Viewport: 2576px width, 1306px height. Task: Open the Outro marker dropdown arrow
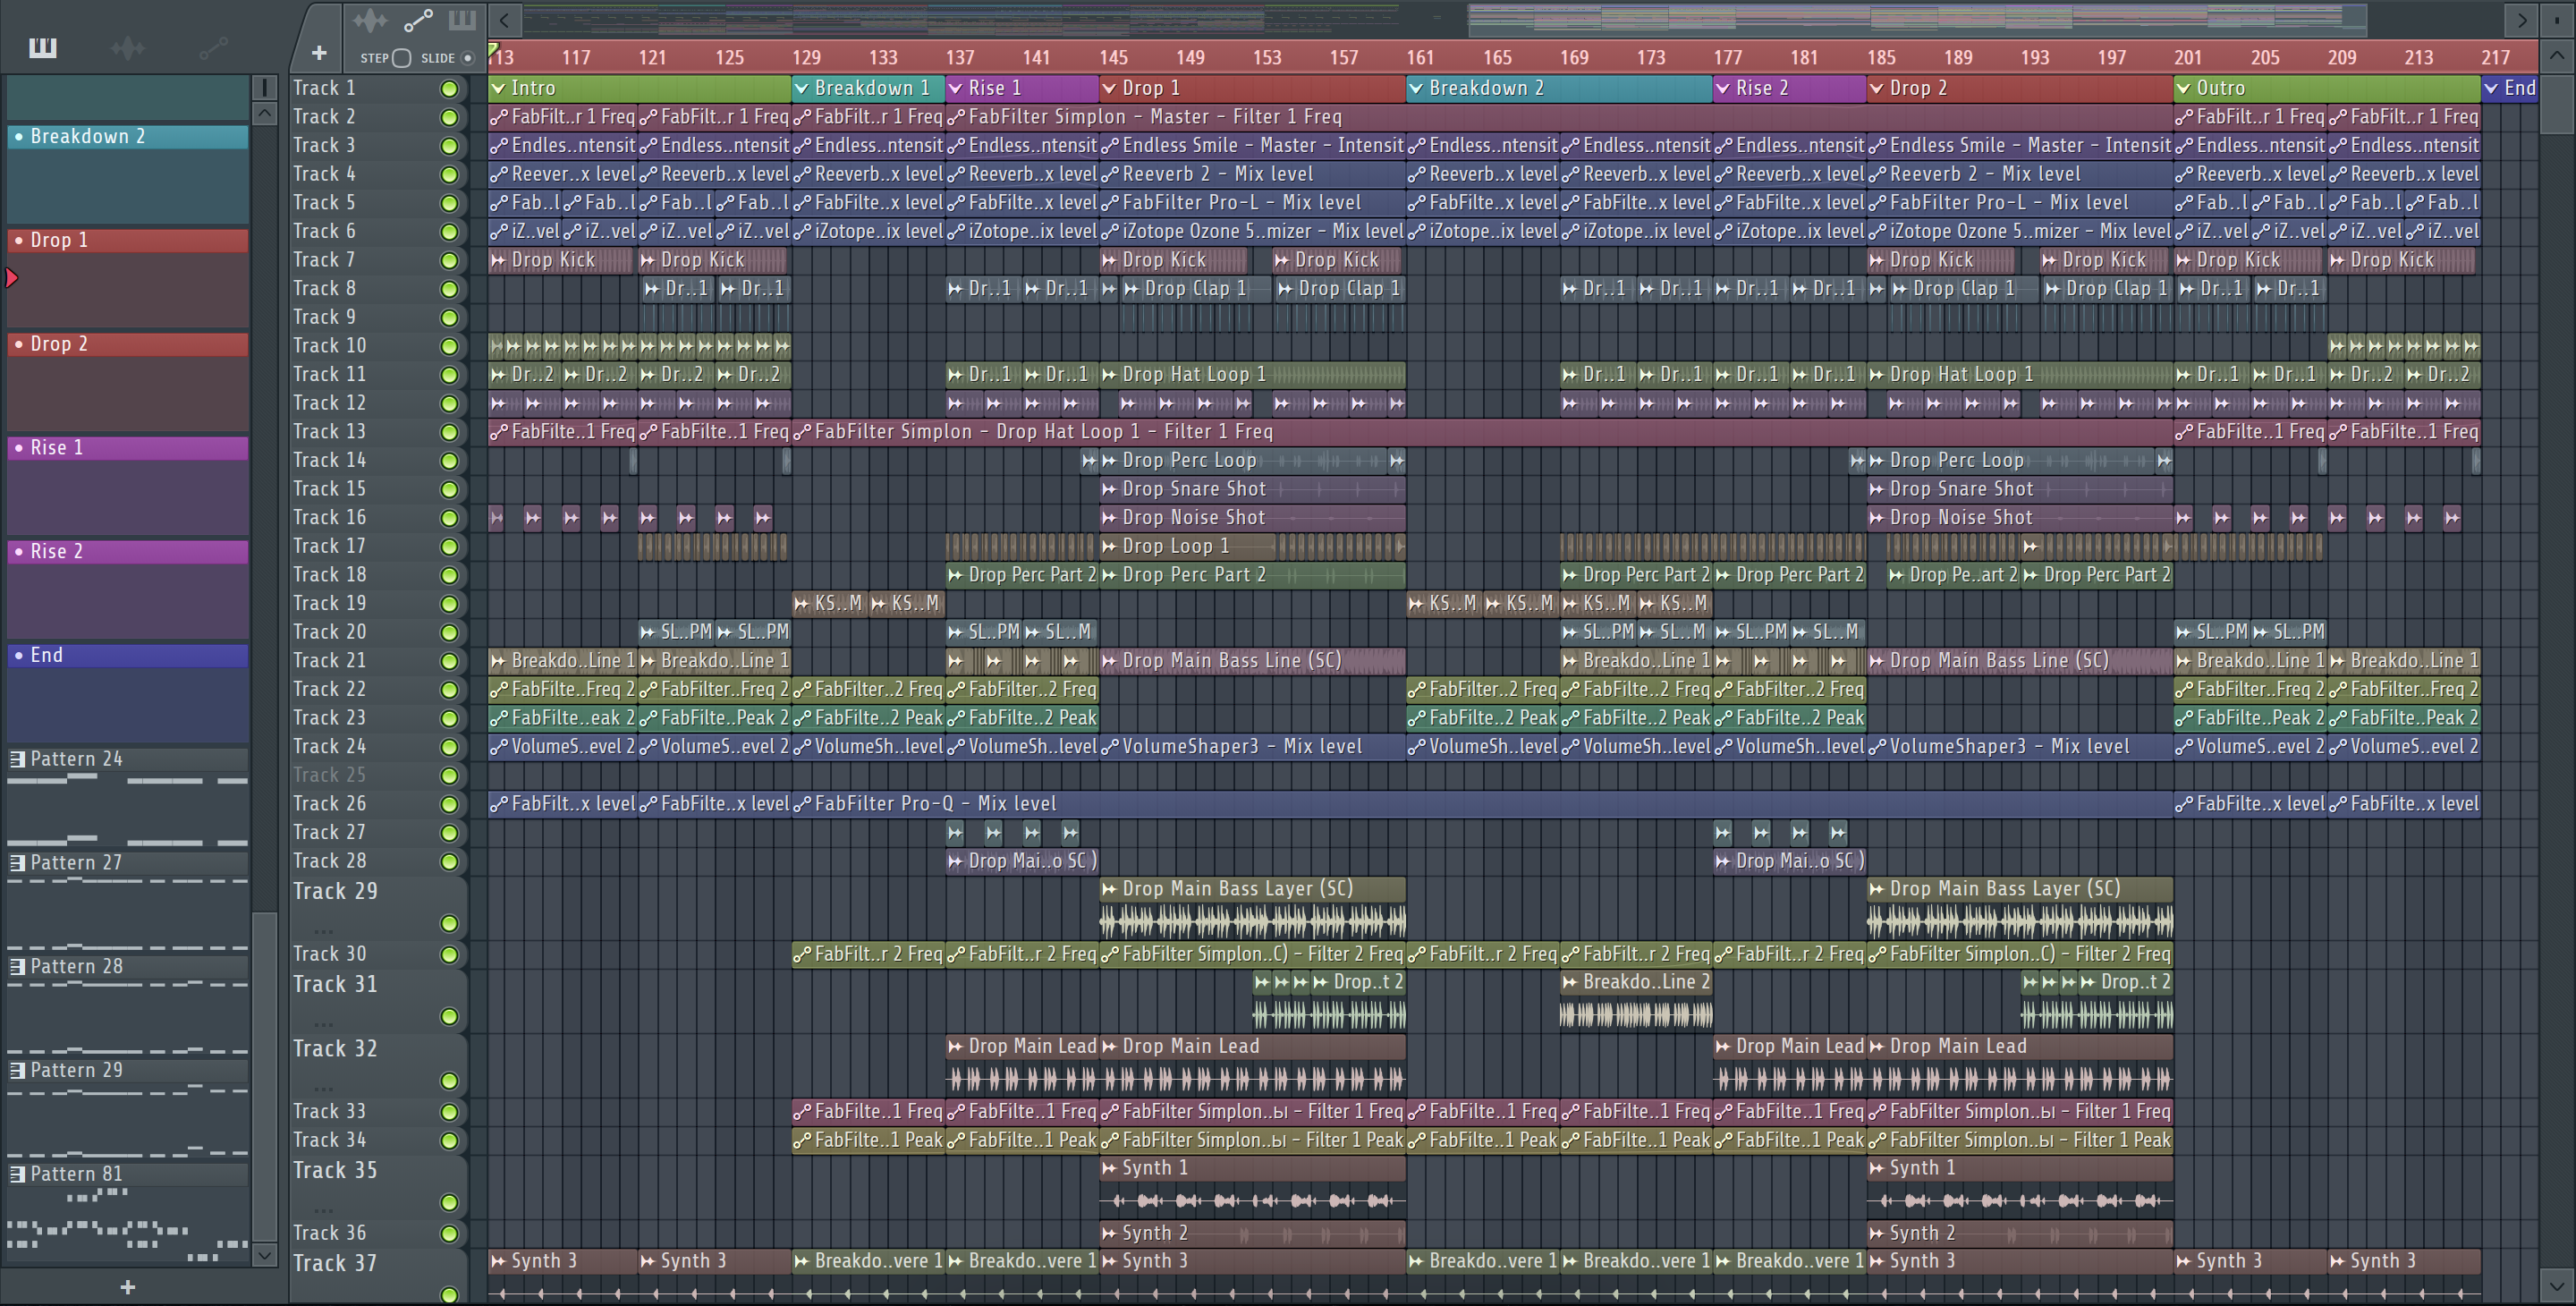[2183, 88]
